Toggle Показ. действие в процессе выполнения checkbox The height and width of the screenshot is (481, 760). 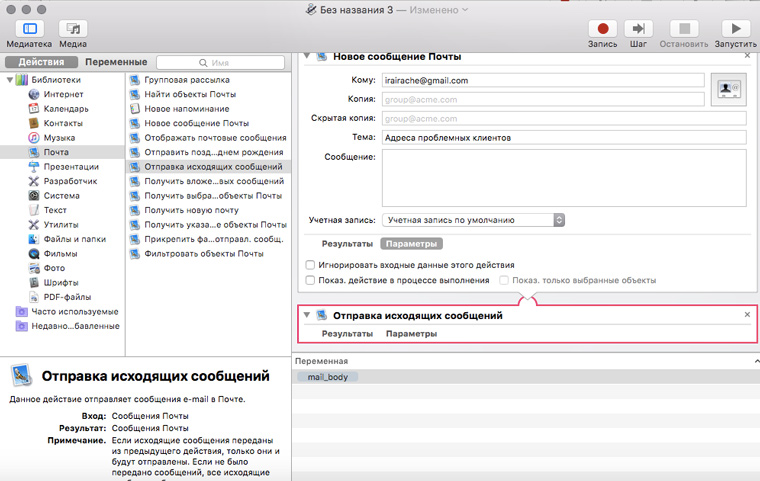click(x=310, y=281)
